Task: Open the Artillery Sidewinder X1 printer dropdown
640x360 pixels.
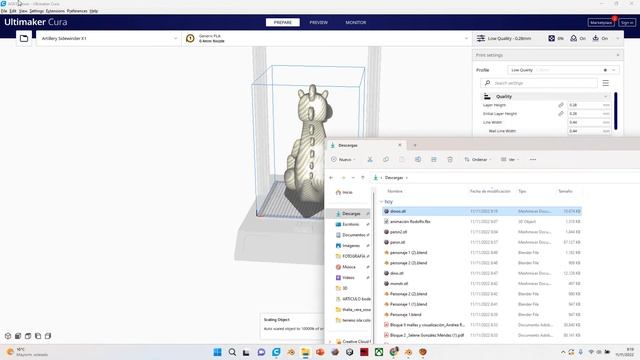Action: click(109, 38)
